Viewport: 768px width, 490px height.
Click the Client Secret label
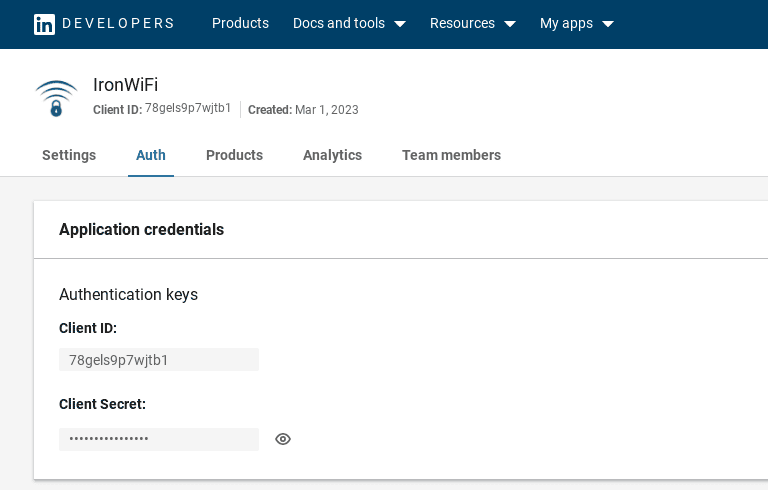(x=102, y=404)
